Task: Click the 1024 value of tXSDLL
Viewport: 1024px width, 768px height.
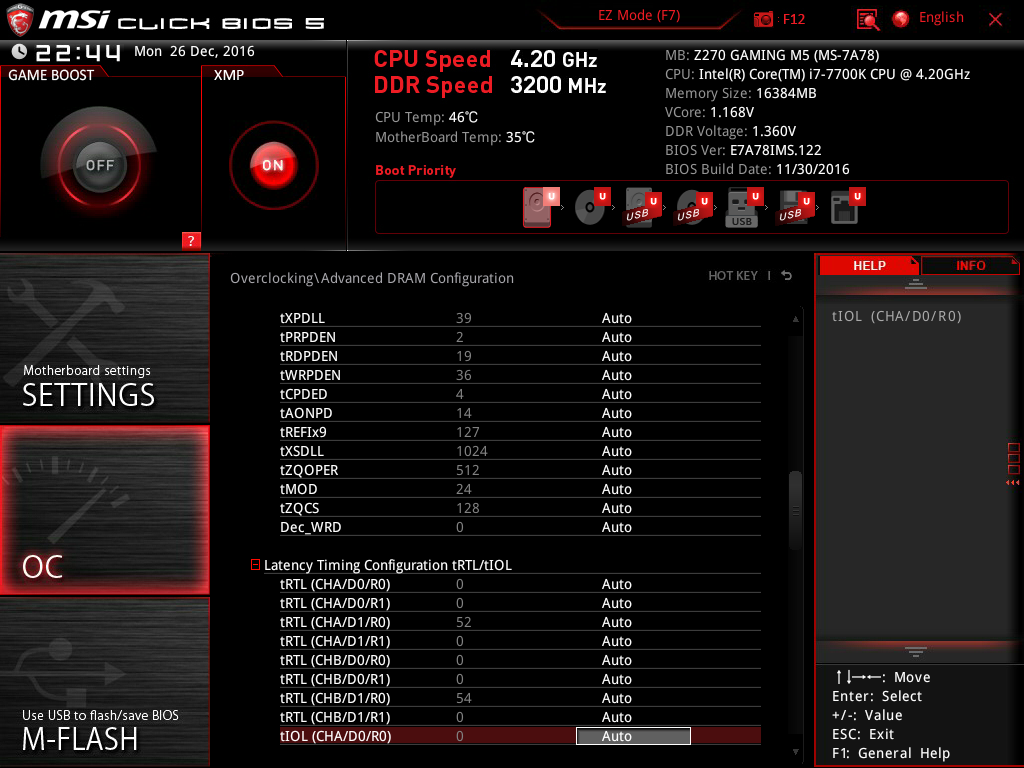Action: [x=472, y=451]
